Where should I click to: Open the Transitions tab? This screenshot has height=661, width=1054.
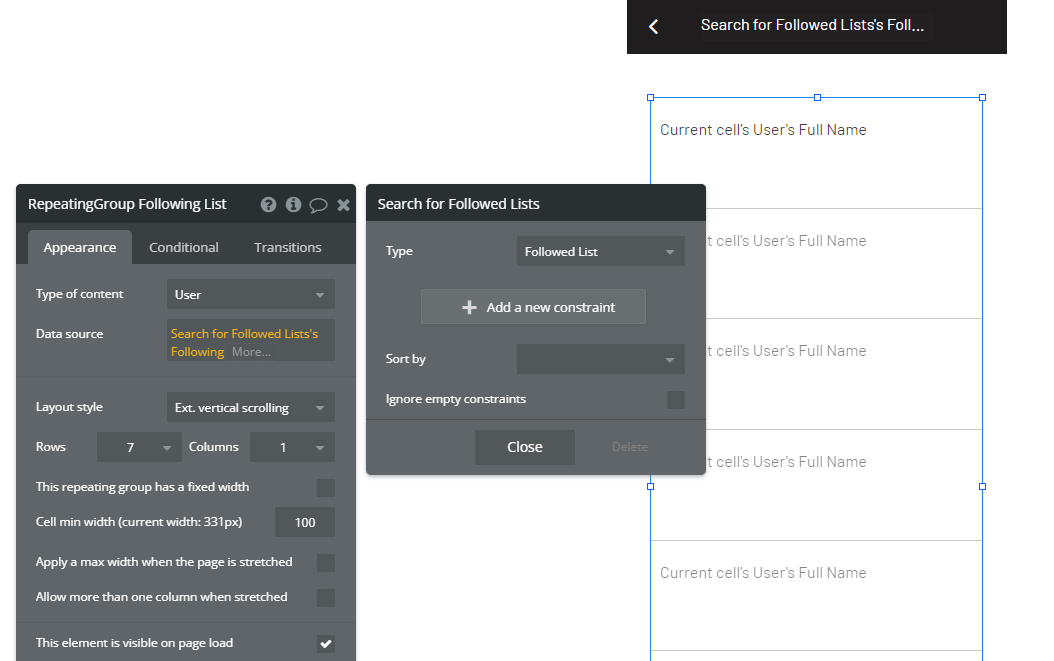click(288, 248)
